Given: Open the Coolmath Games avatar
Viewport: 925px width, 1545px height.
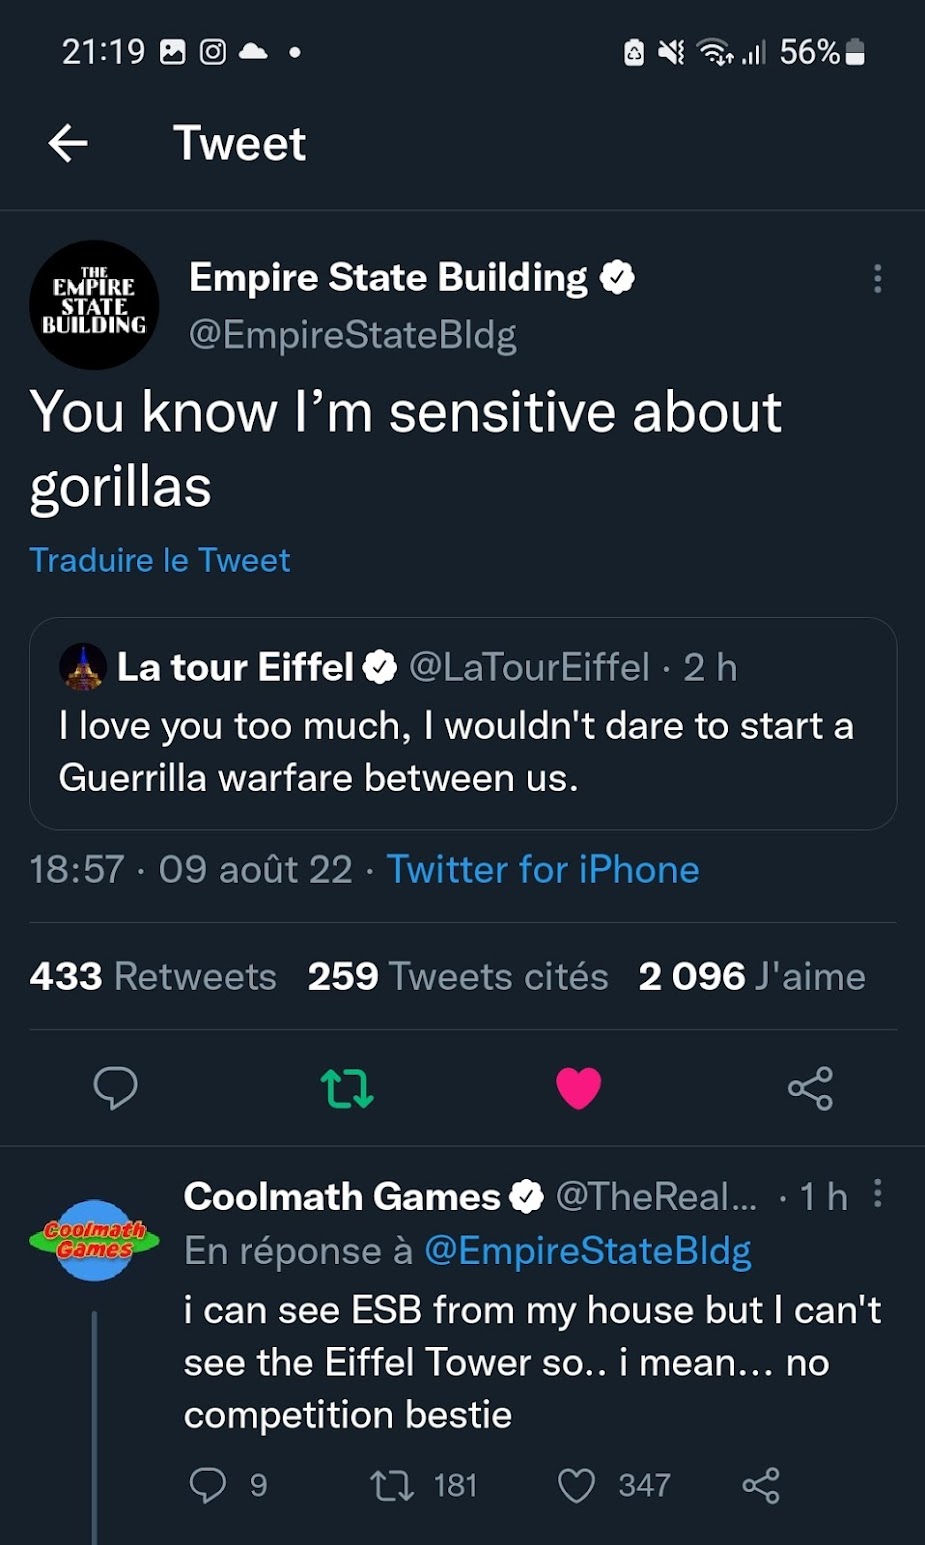Looking at the screenshot, I should [94, 1240].
